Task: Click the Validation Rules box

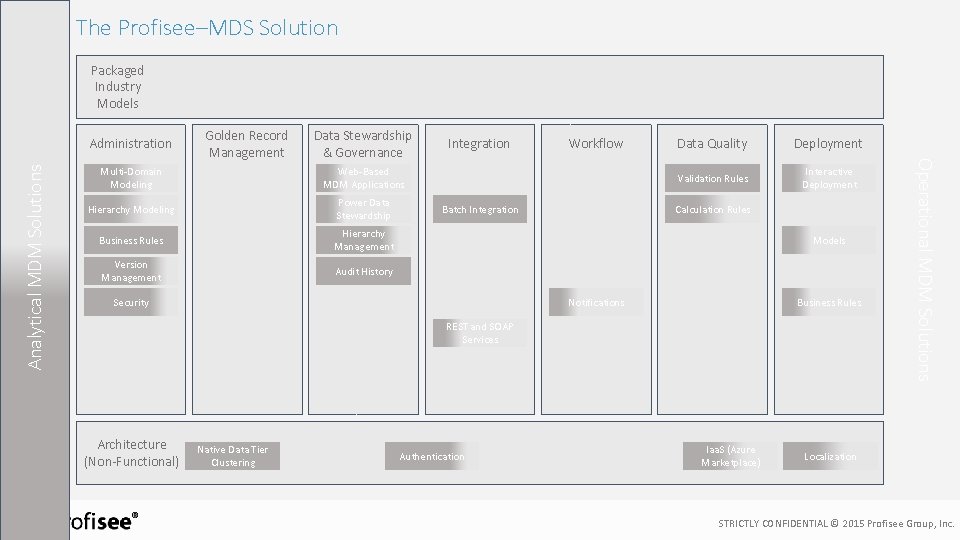Action: point(713,178)
